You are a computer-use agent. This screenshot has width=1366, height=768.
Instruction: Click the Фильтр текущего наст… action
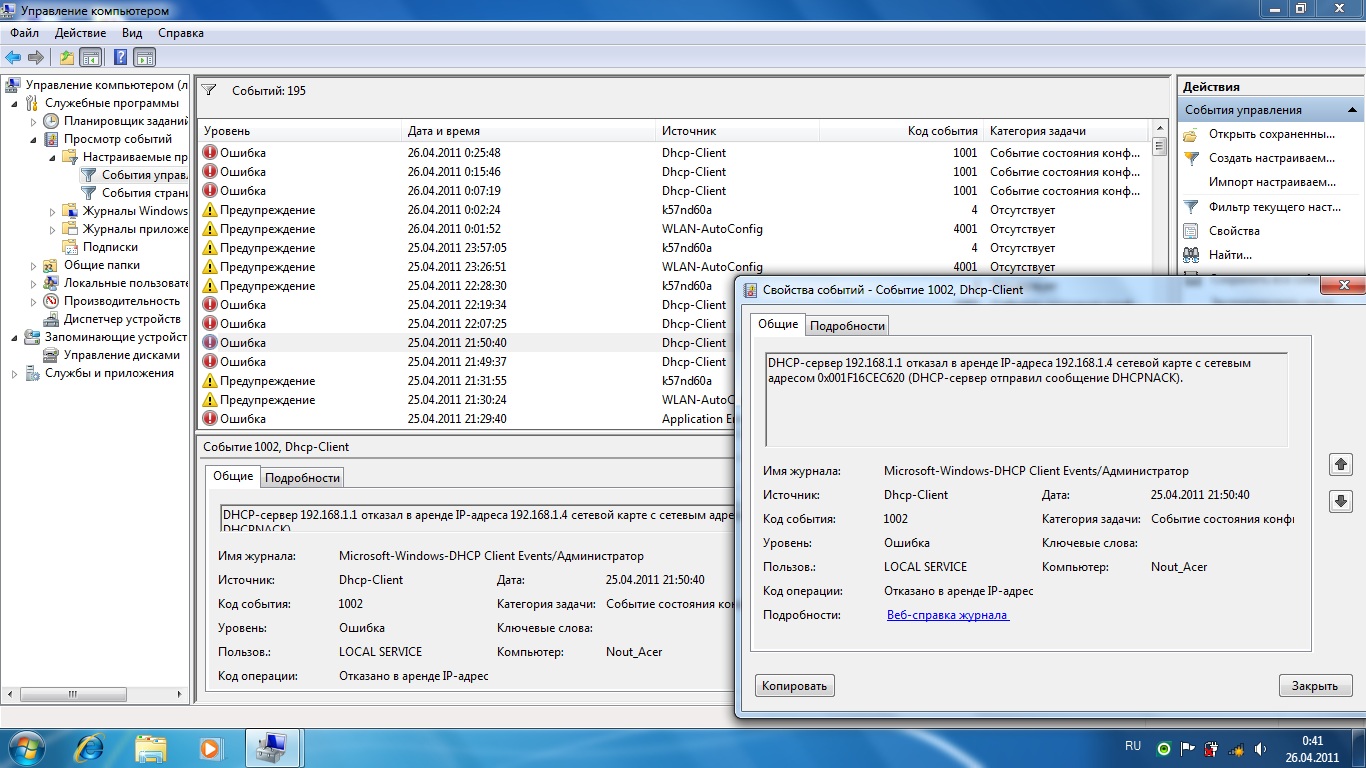point(1275,207)
